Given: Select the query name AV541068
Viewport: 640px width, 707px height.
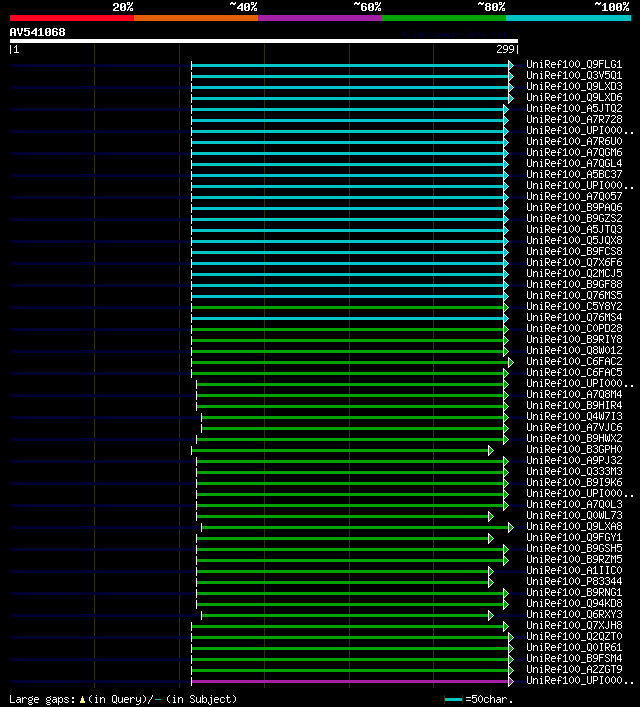Looking at the screenshot, I should tap(37, 32).
